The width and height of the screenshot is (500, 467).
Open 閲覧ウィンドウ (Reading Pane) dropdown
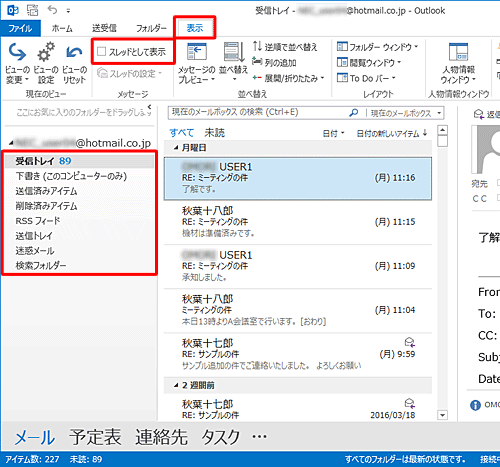click(369, 62)
